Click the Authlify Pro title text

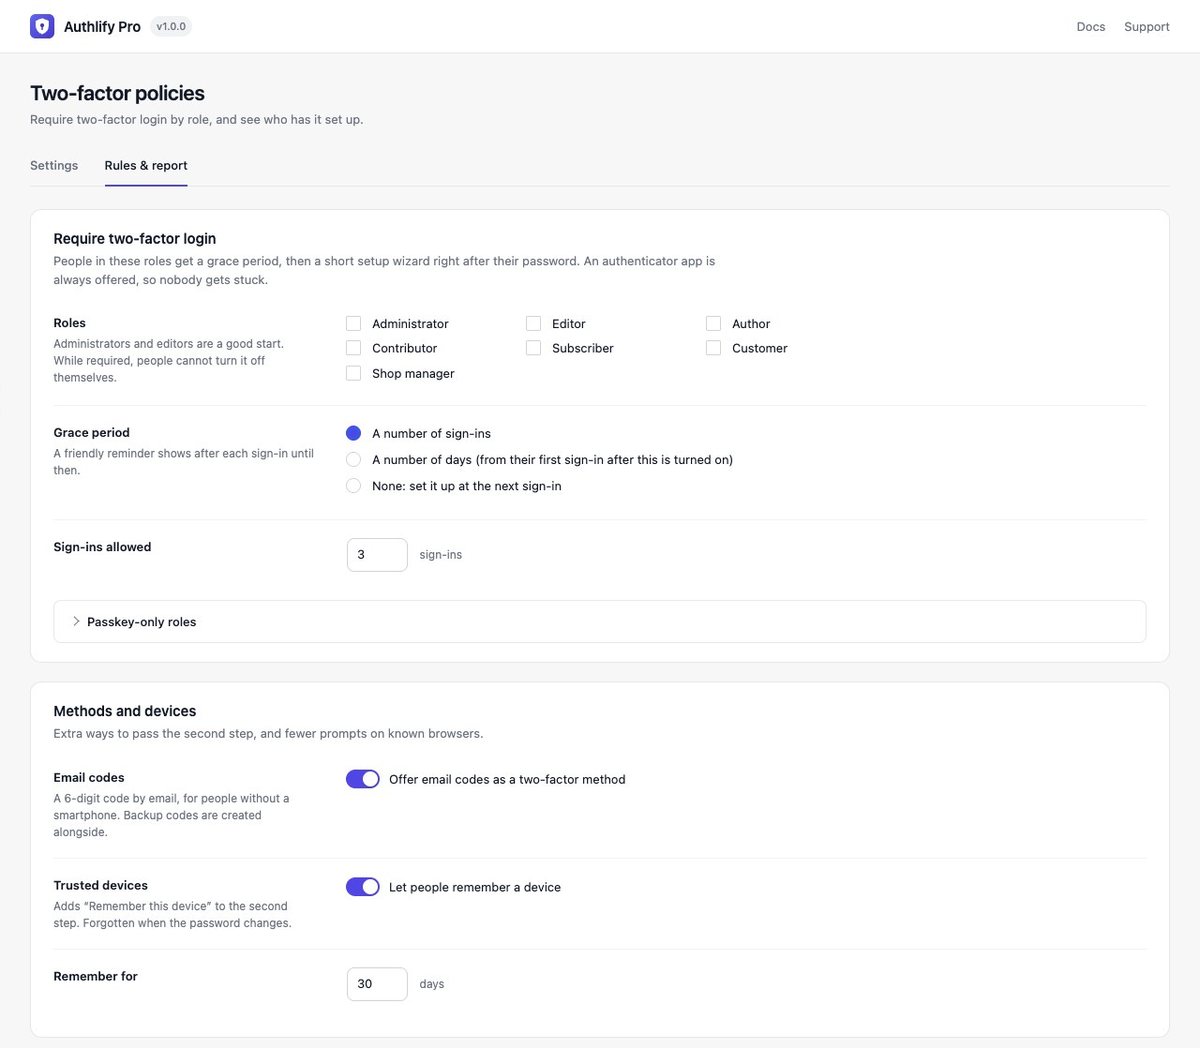pyautogui.click(x=102, y=27)
